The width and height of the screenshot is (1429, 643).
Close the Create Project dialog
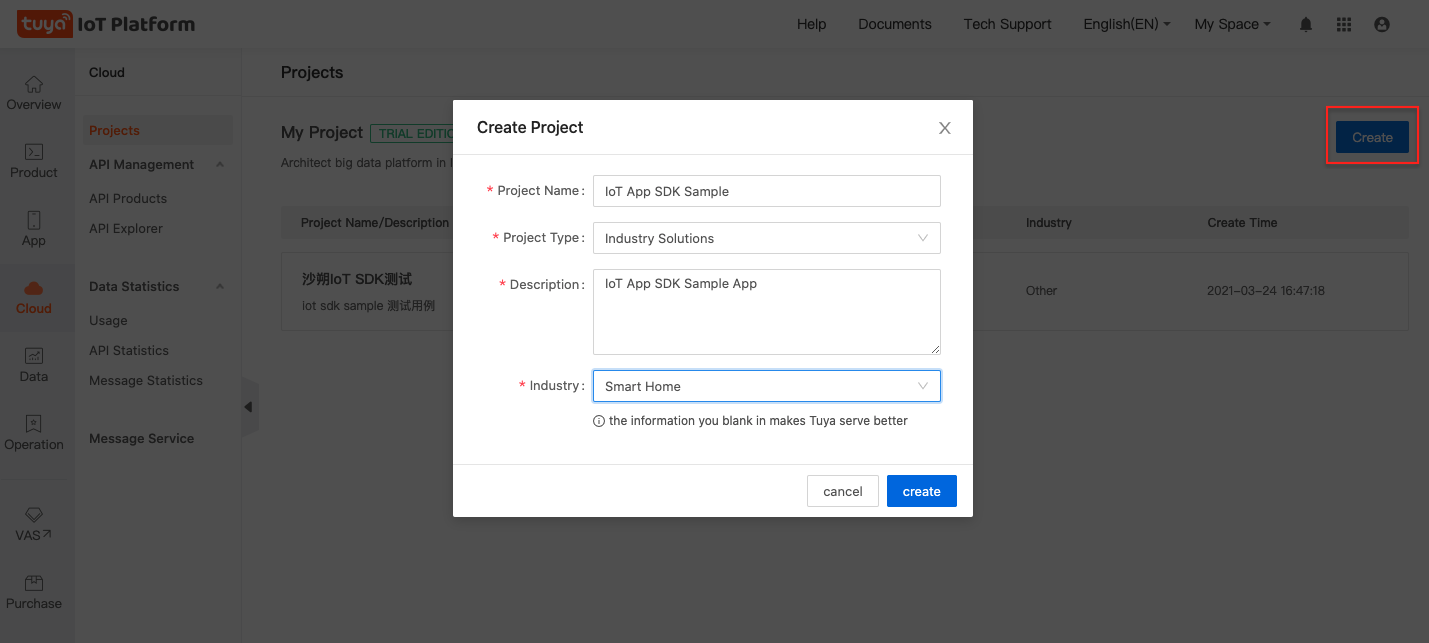pyautogui.click(x=944, y=128)
